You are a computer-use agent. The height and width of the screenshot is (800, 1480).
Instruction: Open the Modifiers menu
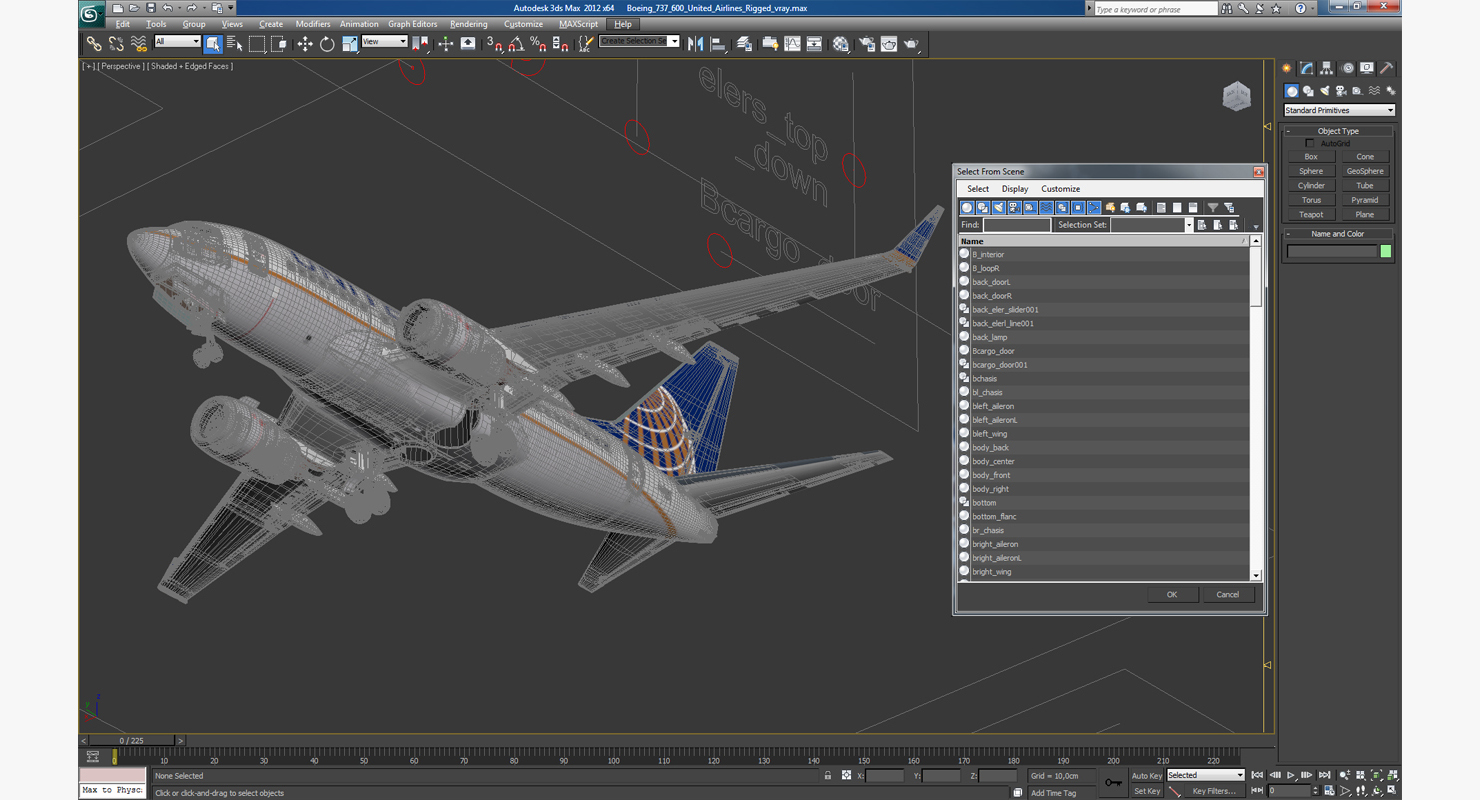tap(313, 24)
